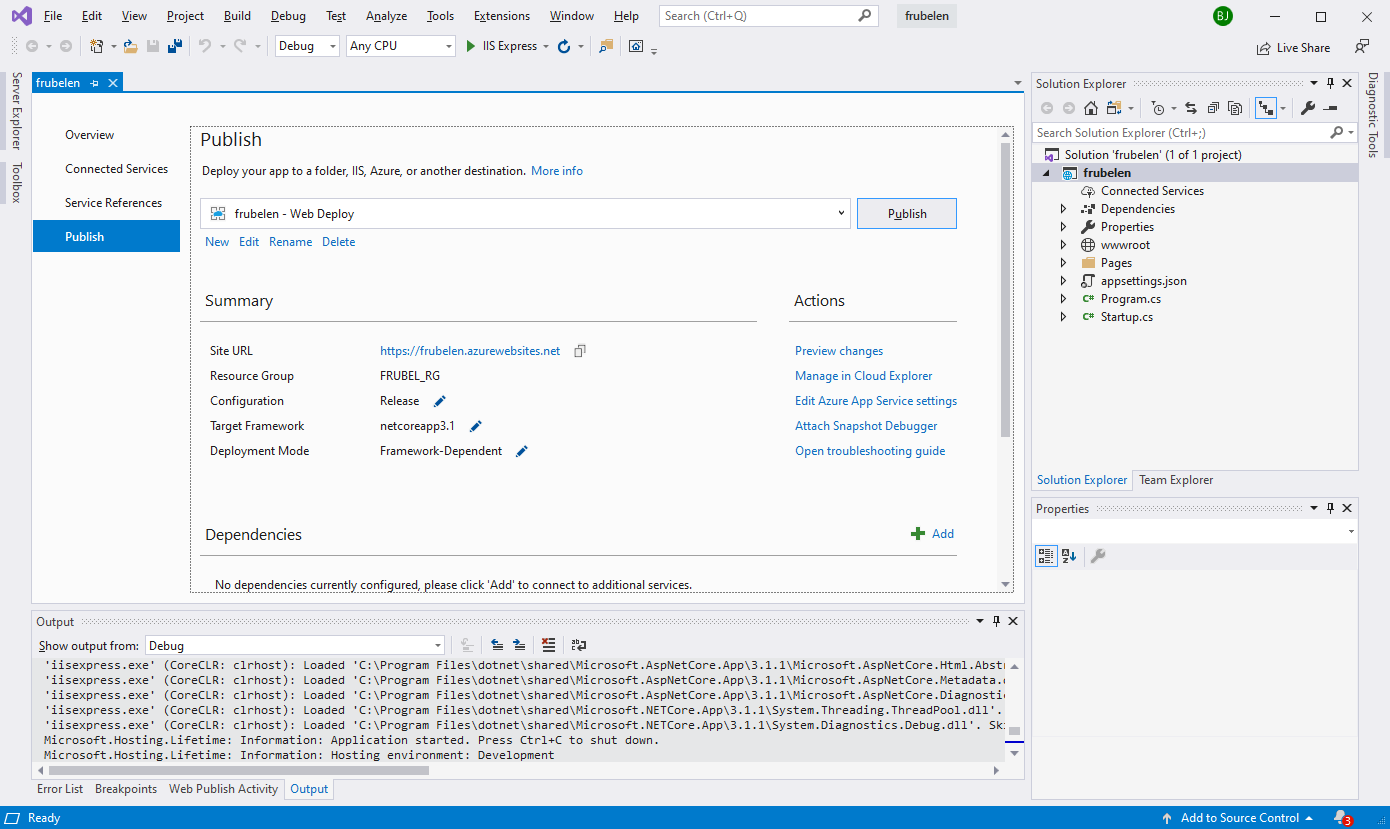The width and height of the screenshot is (1390, 829).
Task: Click the Clear All icon in Output
Action: [548, 646]
